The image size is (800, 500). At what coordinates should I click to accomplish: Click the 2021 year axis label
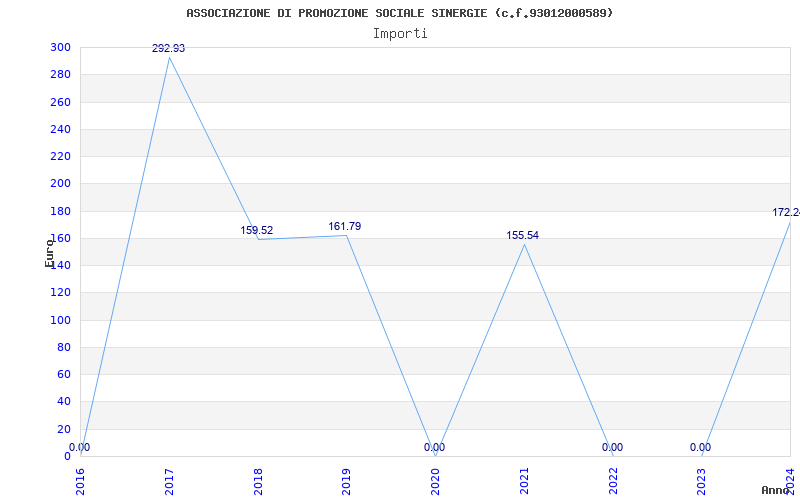click(x=524, y=481)
